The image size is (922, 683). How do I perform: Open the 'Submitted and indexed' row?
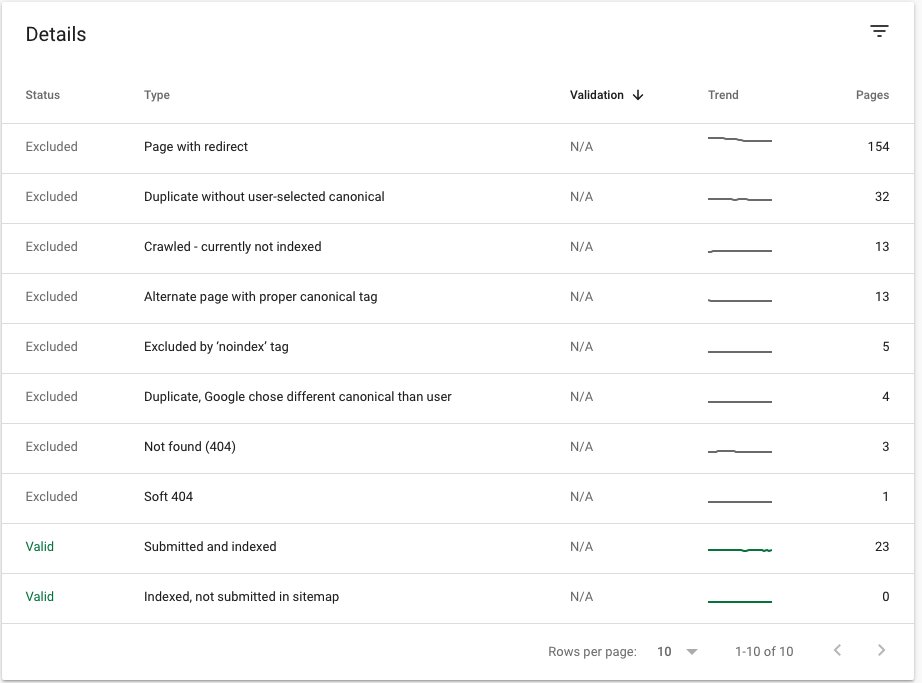tap(457, 548)
